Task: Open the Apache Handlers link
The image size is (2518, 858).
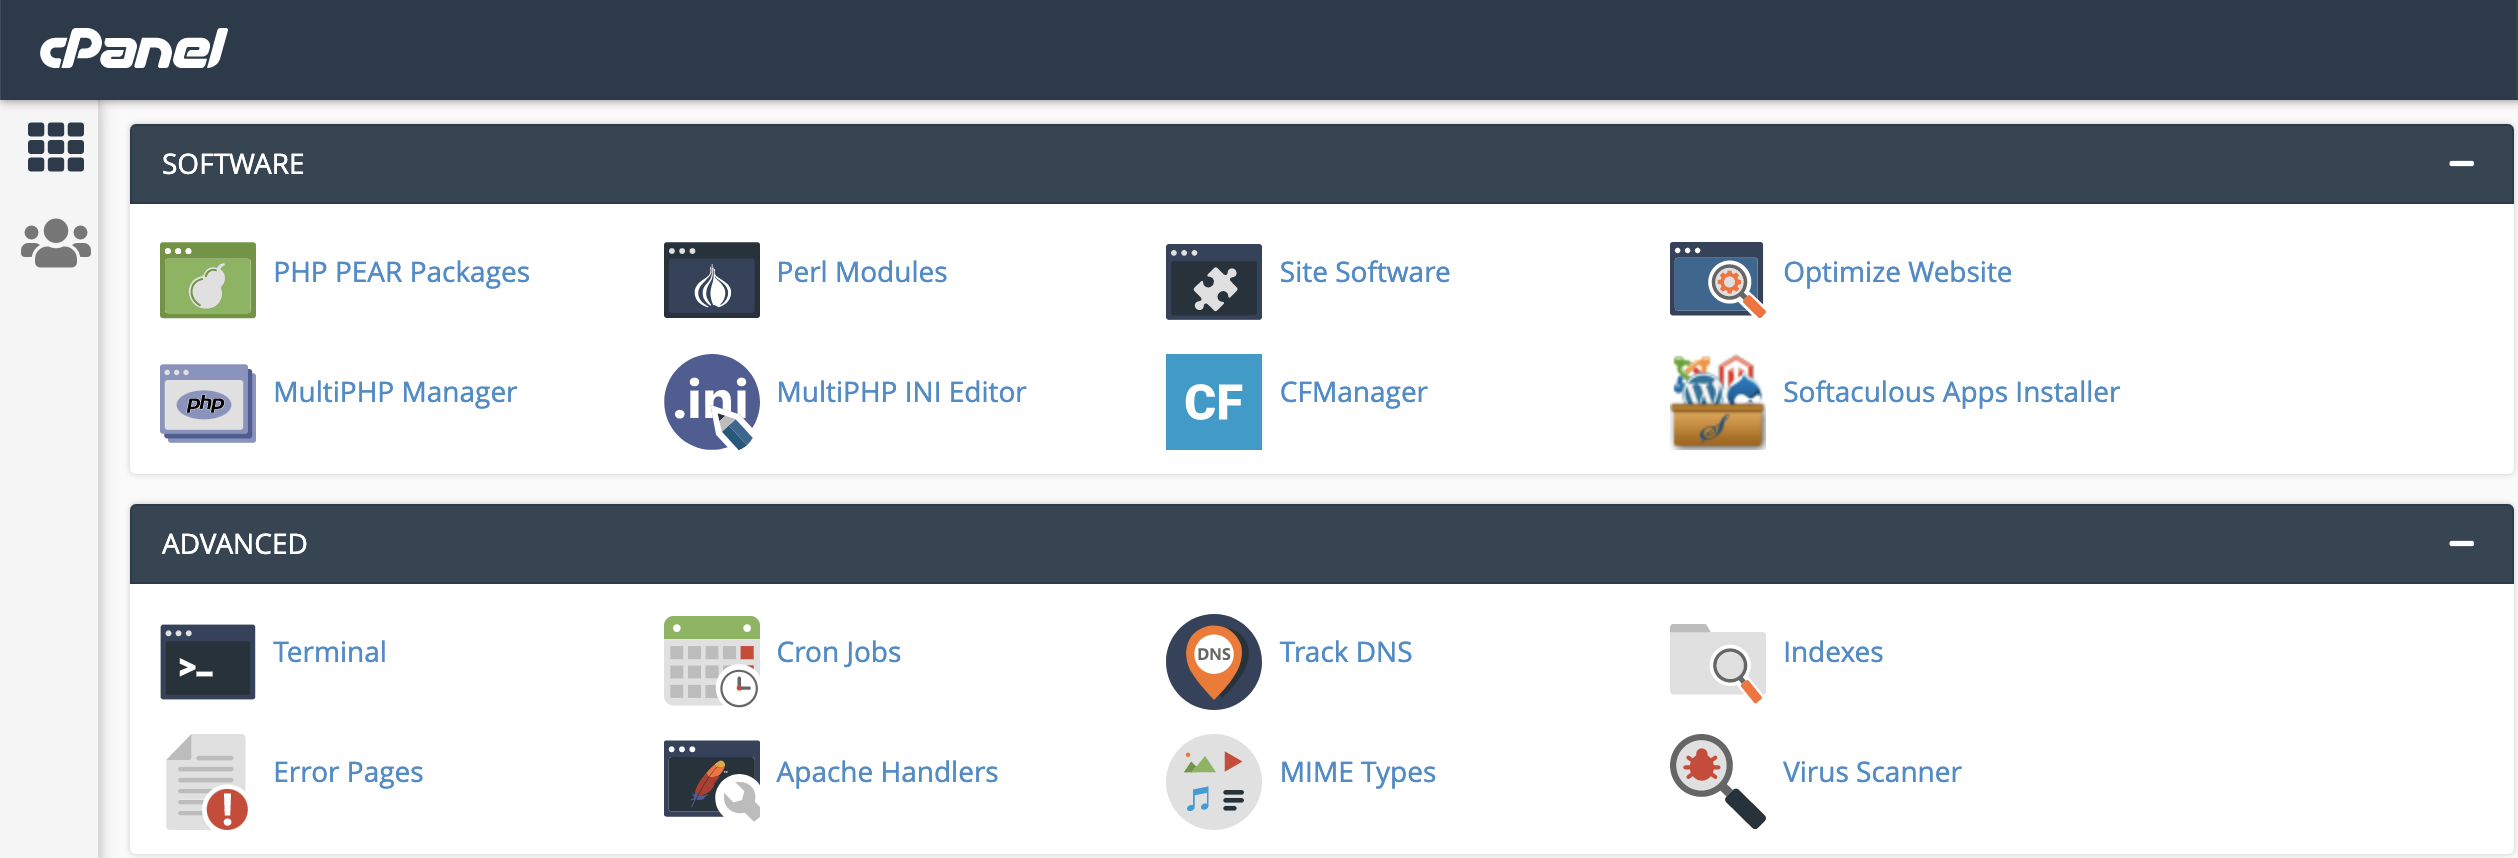Action: (887, 772)
